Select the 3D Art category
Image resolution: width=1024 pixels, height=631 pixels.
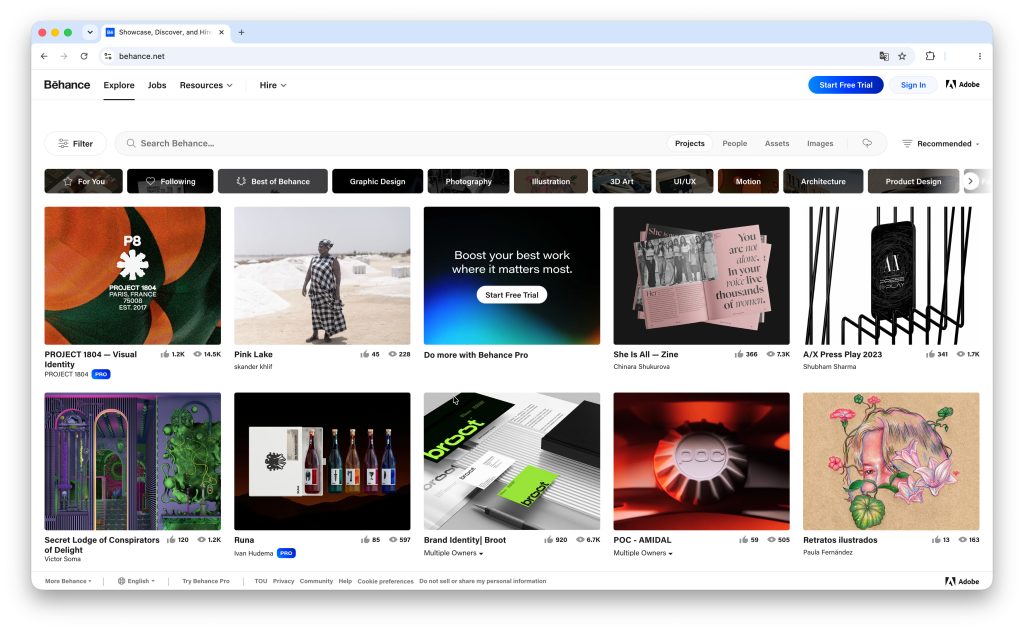(622, 181)
